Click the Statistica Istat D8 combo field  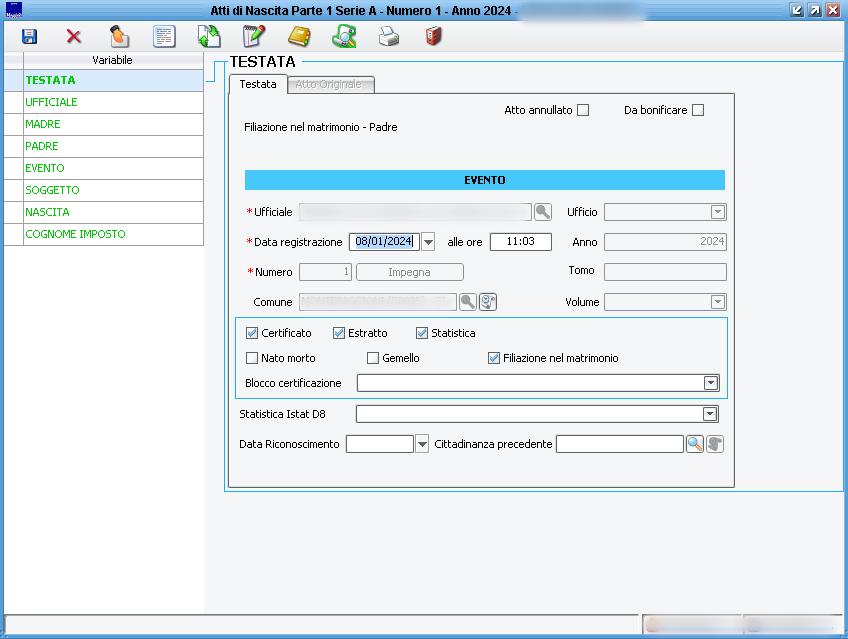point(537,414)
